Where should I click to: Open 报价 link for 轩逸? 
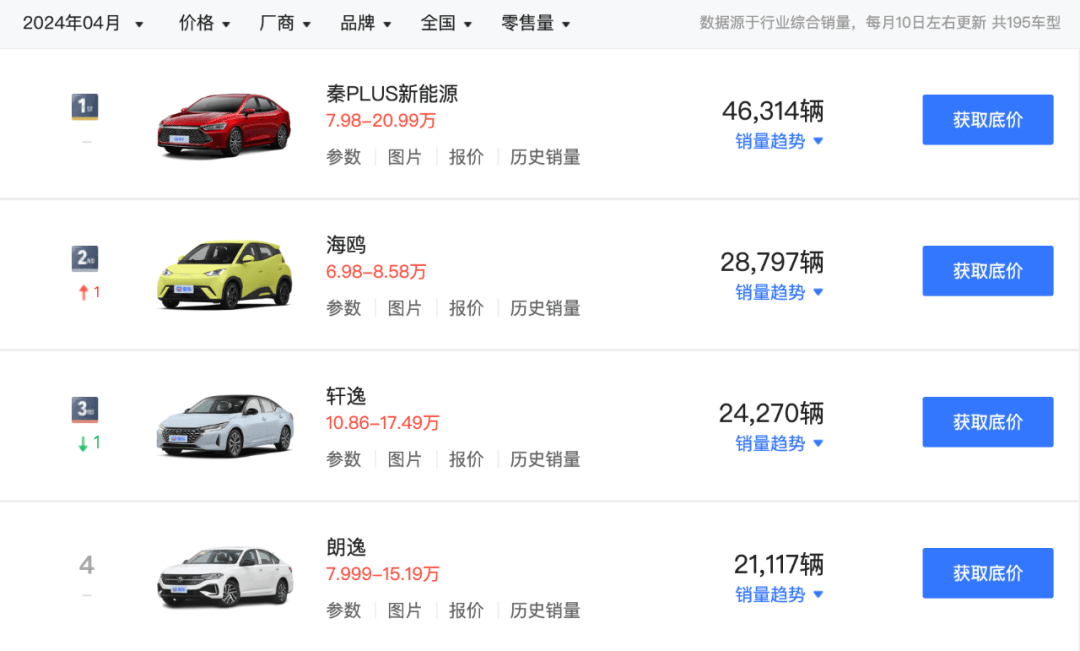[x=466, y=459]
